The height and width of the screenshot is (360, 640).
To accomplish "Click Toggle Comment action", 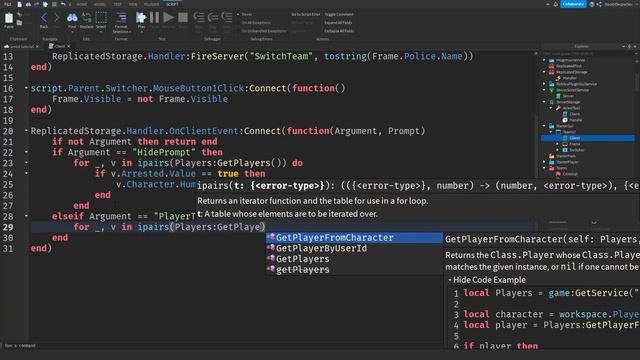I will (x=339, y=14).
